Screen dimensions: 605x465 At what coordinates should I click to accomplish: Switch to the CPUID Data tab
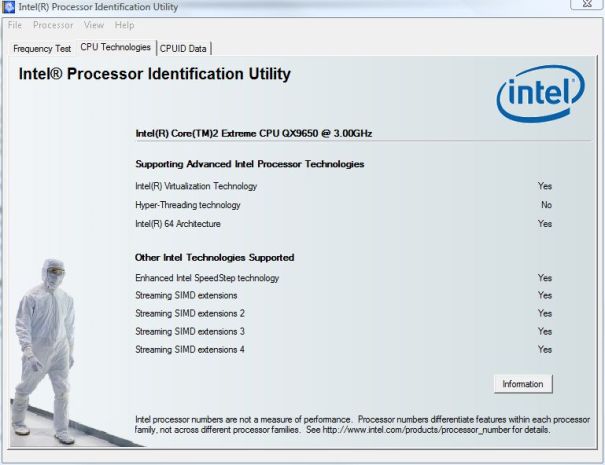[184, 48]
